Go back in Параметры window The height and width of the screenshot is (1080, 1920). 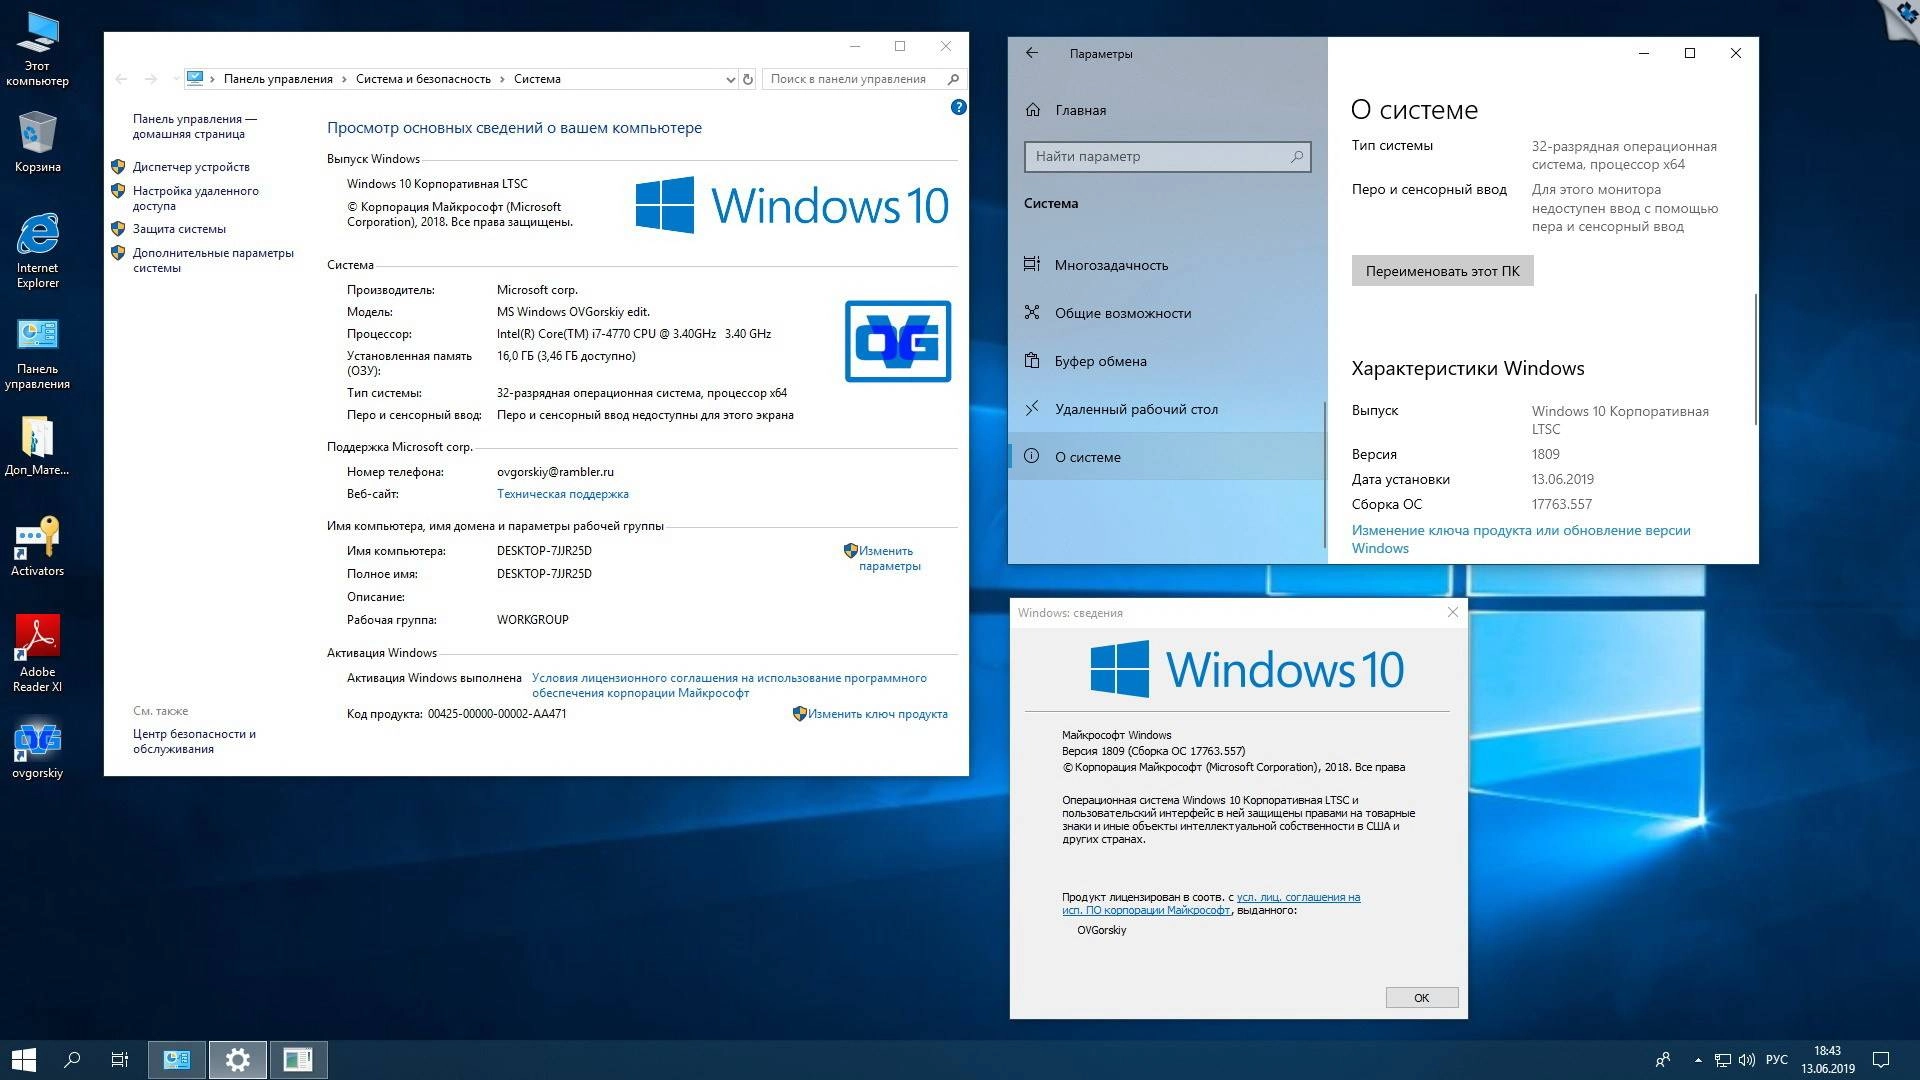point(1032,53)
